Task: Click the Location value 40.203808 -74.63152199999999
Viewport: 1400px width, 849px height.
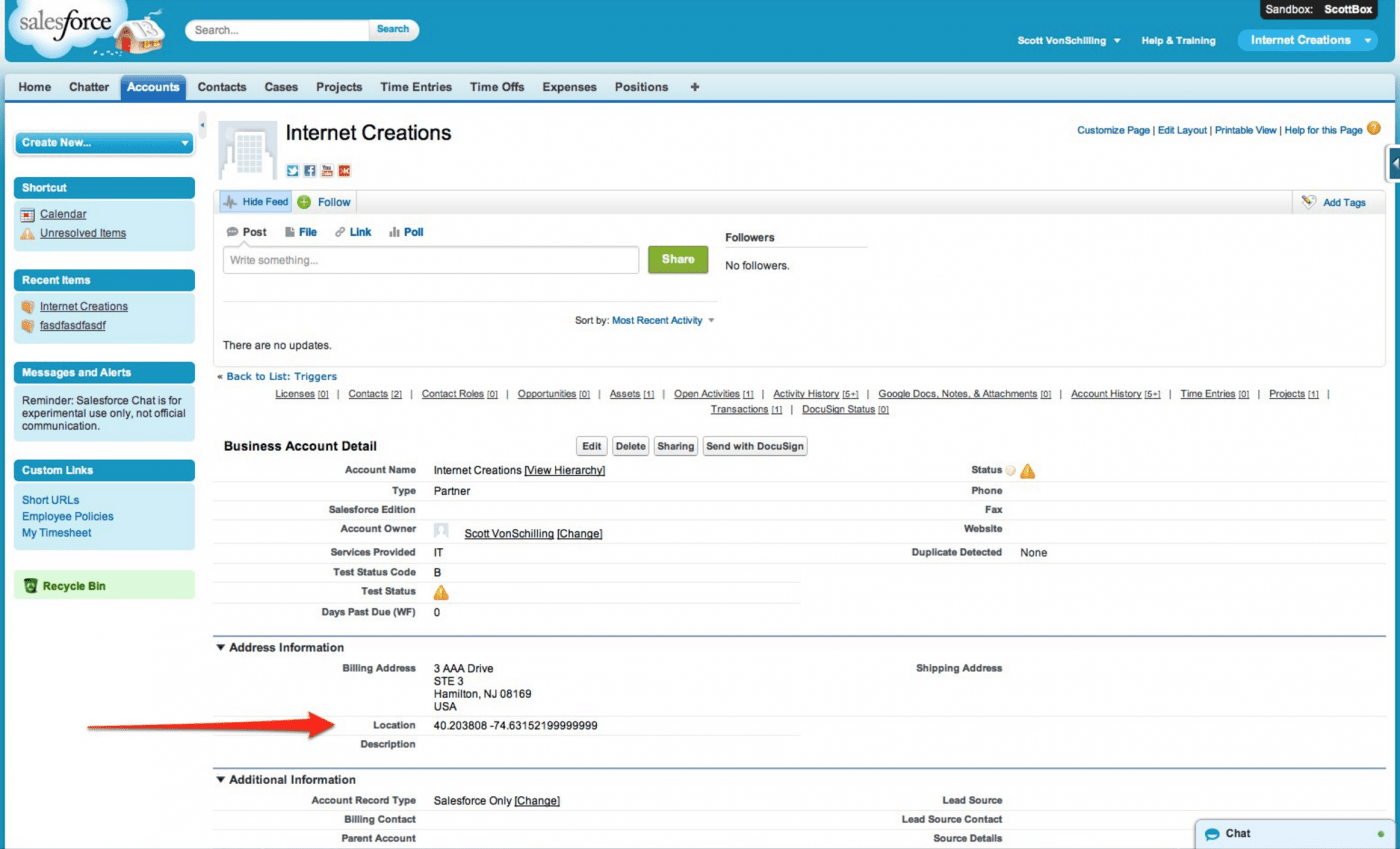Action: [x=515, y=726]
